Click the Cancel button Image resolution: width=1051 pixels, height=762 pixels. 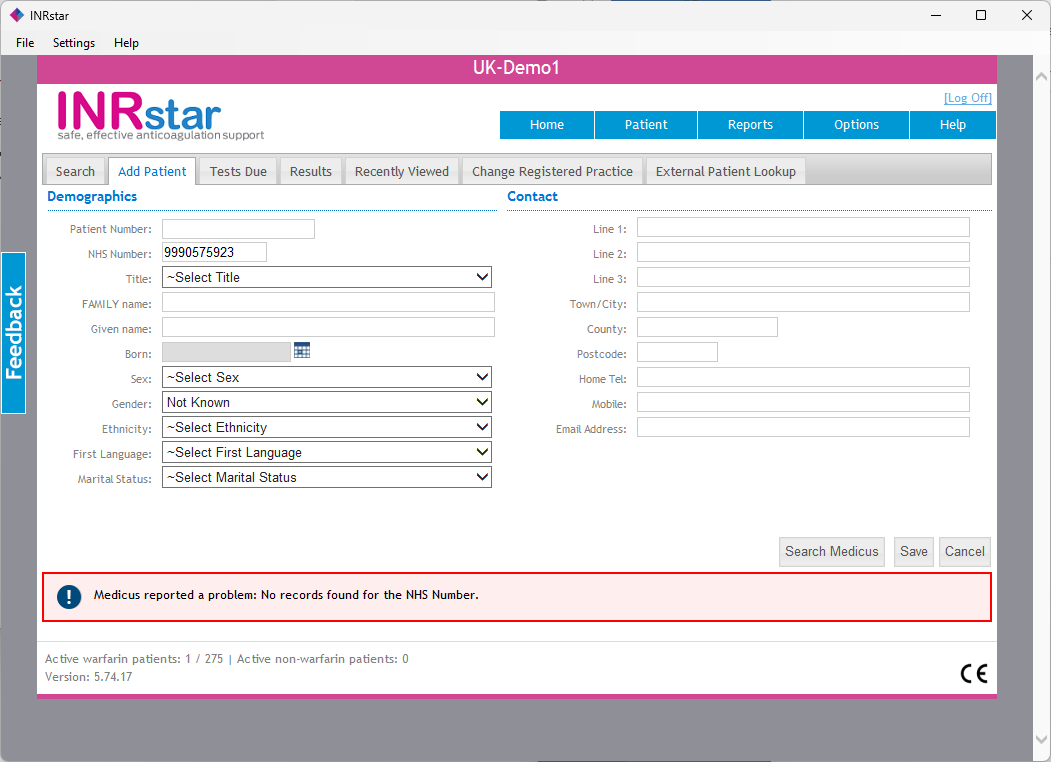[x=965, y=552]
